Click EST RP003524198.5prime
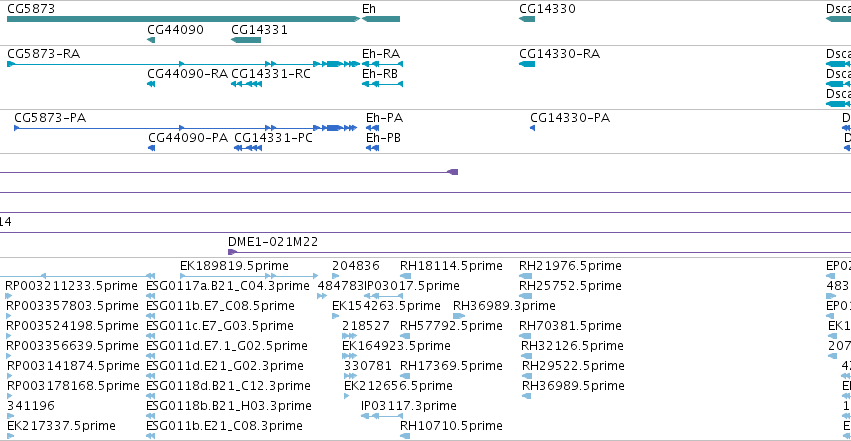 coord(72,326)
